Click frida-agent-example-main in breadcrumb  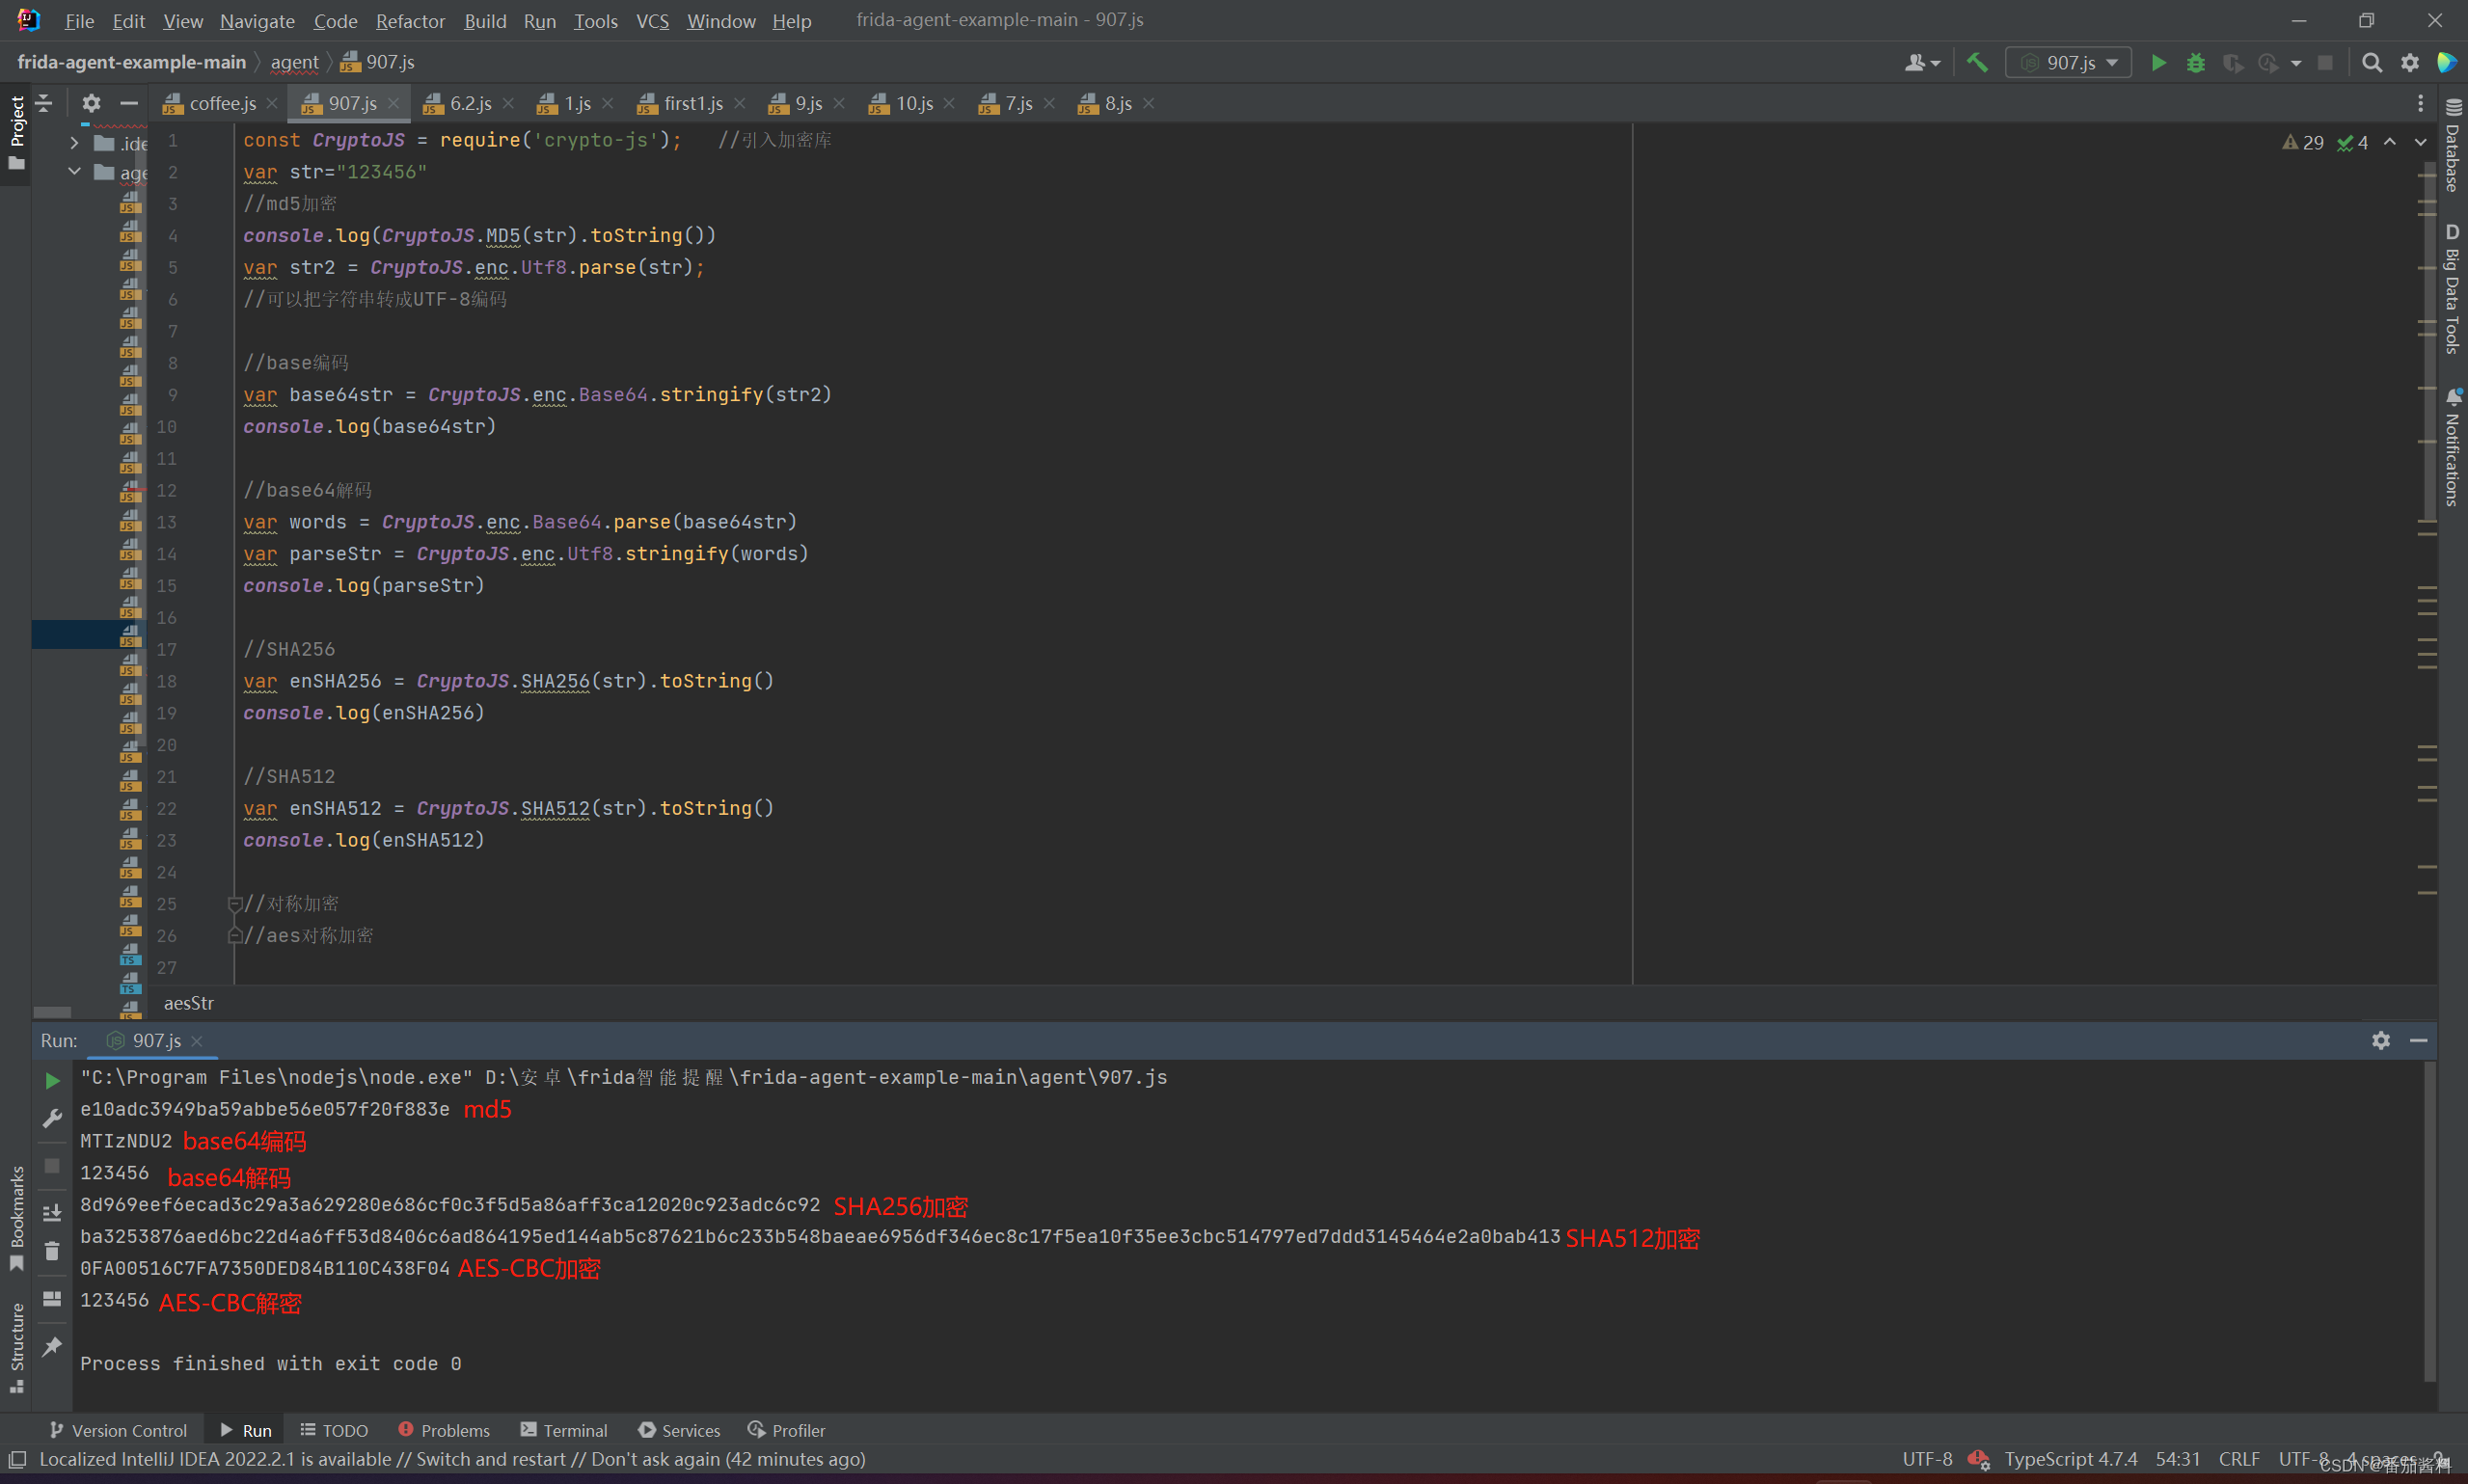coord(131,62)
